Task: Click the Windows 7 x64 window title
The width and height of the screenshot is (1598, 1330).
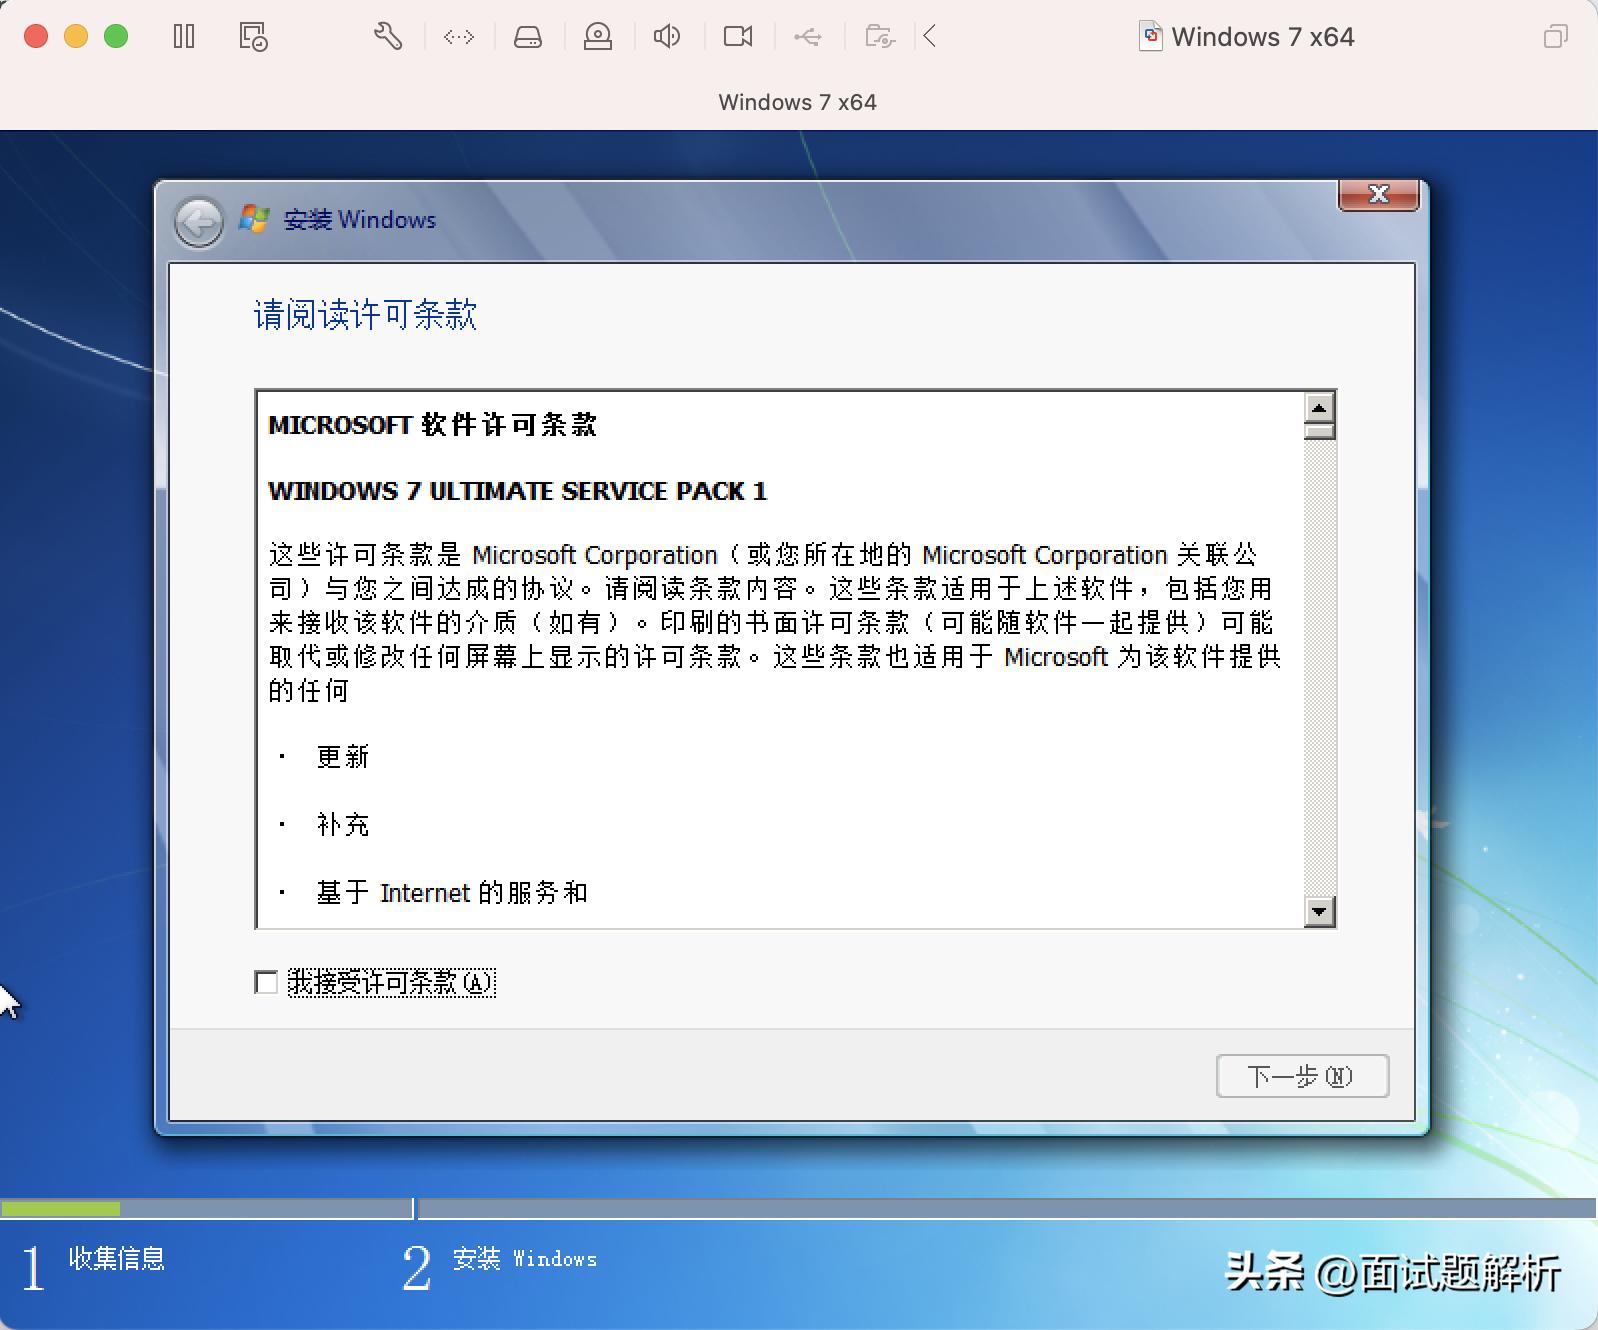Action: (1263, 37)
